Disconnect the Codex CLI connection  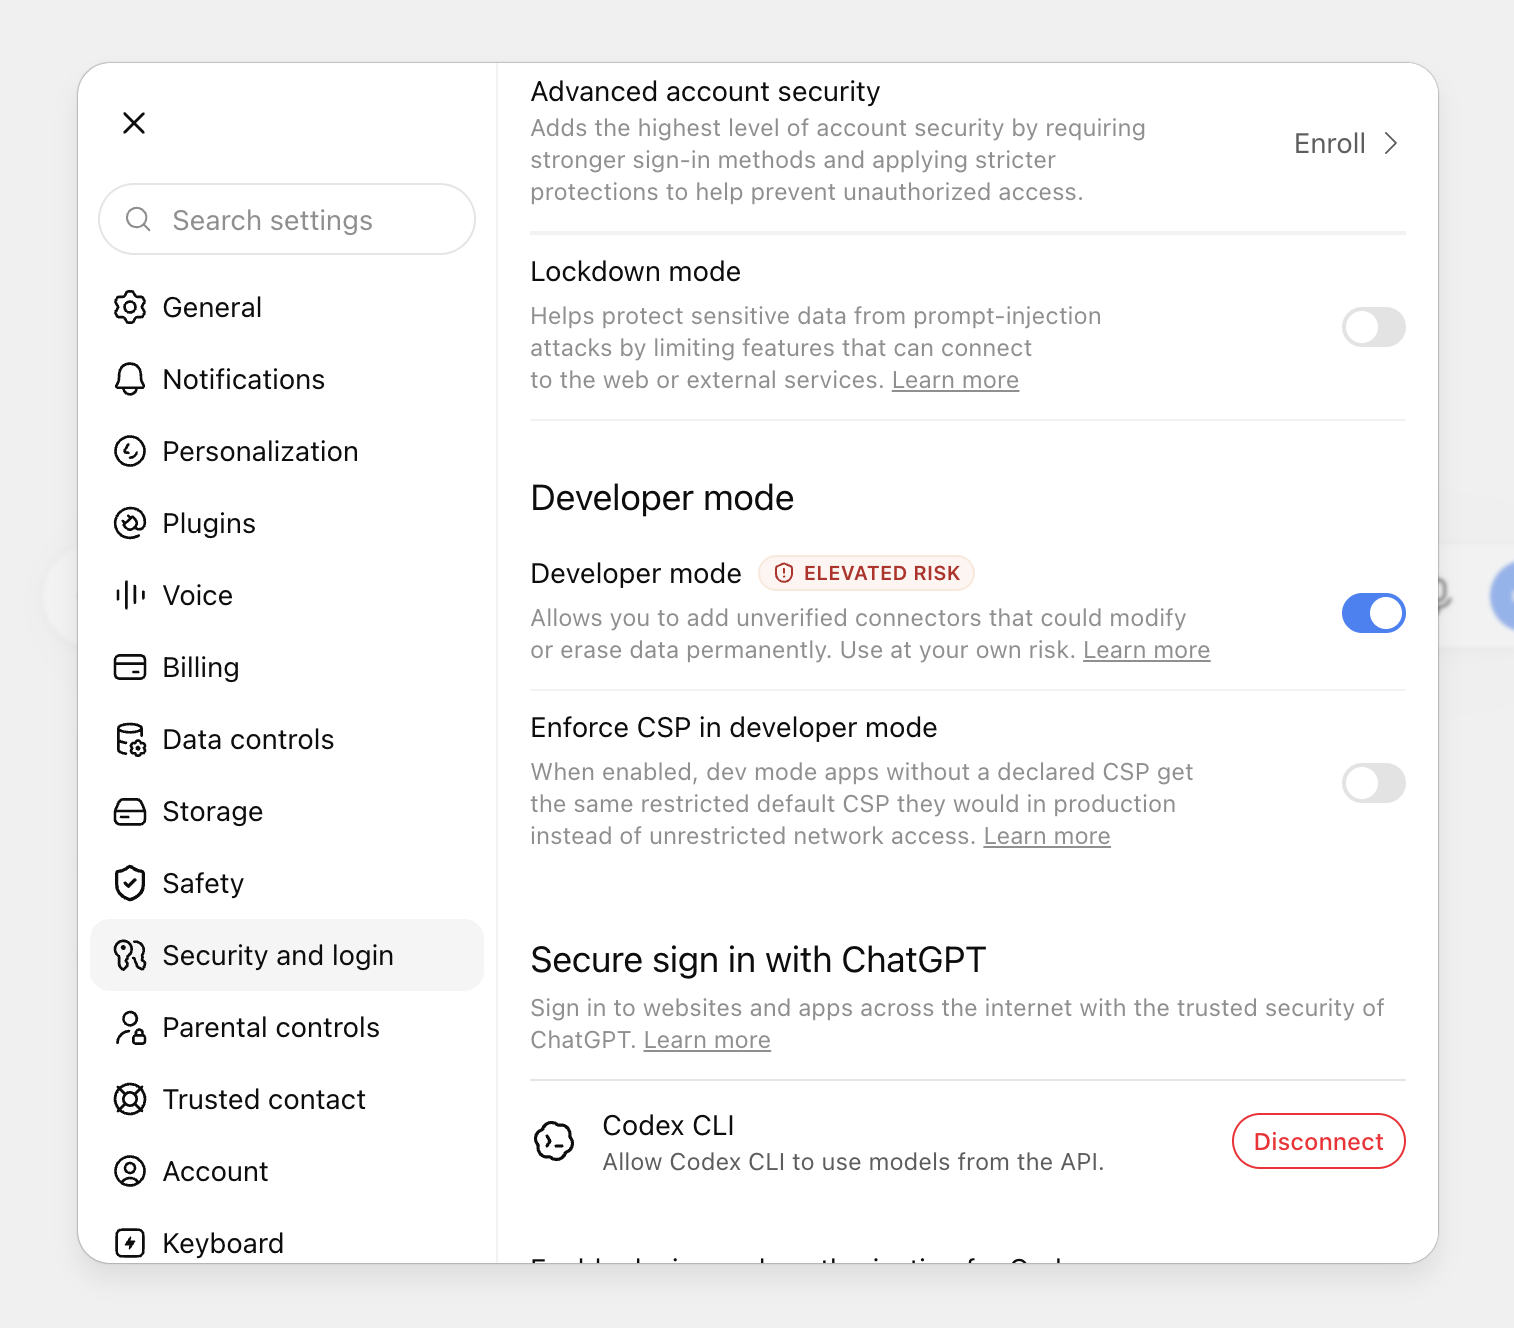[x=1318, y=1141]
